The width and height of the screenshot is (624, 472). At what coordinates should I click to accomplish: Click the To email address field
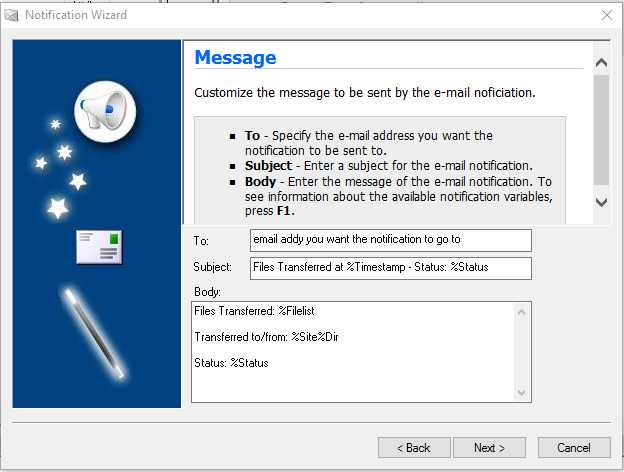tap(390, 240)
